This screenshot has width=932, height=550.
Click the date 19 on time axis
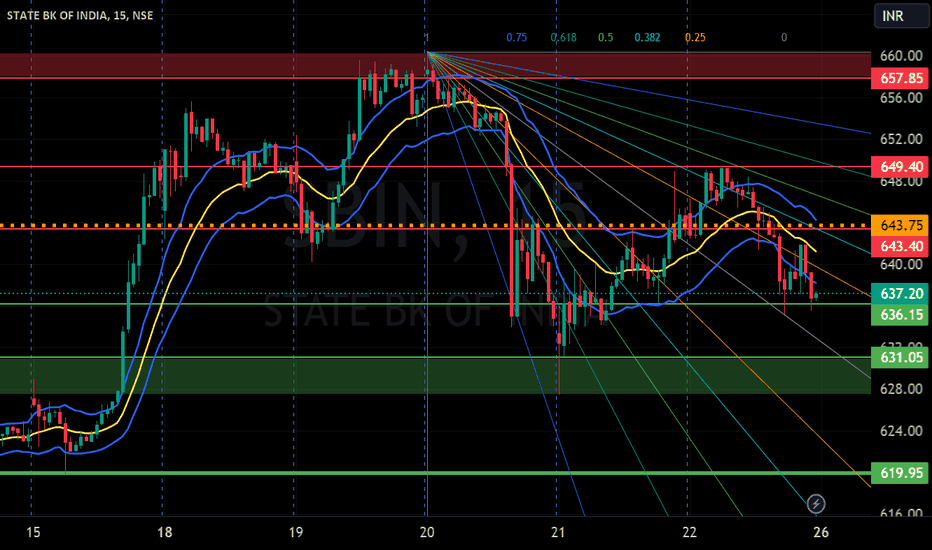click(x=295, y=532)
